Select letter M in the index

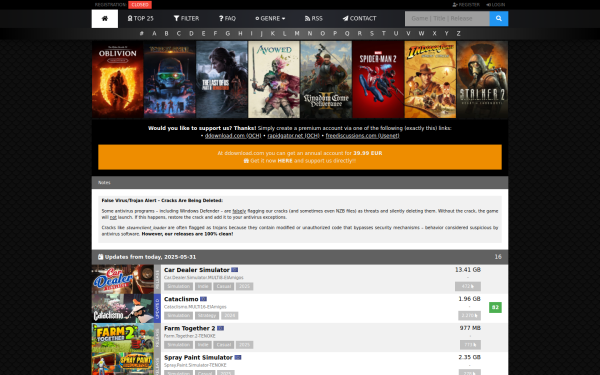pyautogui.click(x=297, y=34)
